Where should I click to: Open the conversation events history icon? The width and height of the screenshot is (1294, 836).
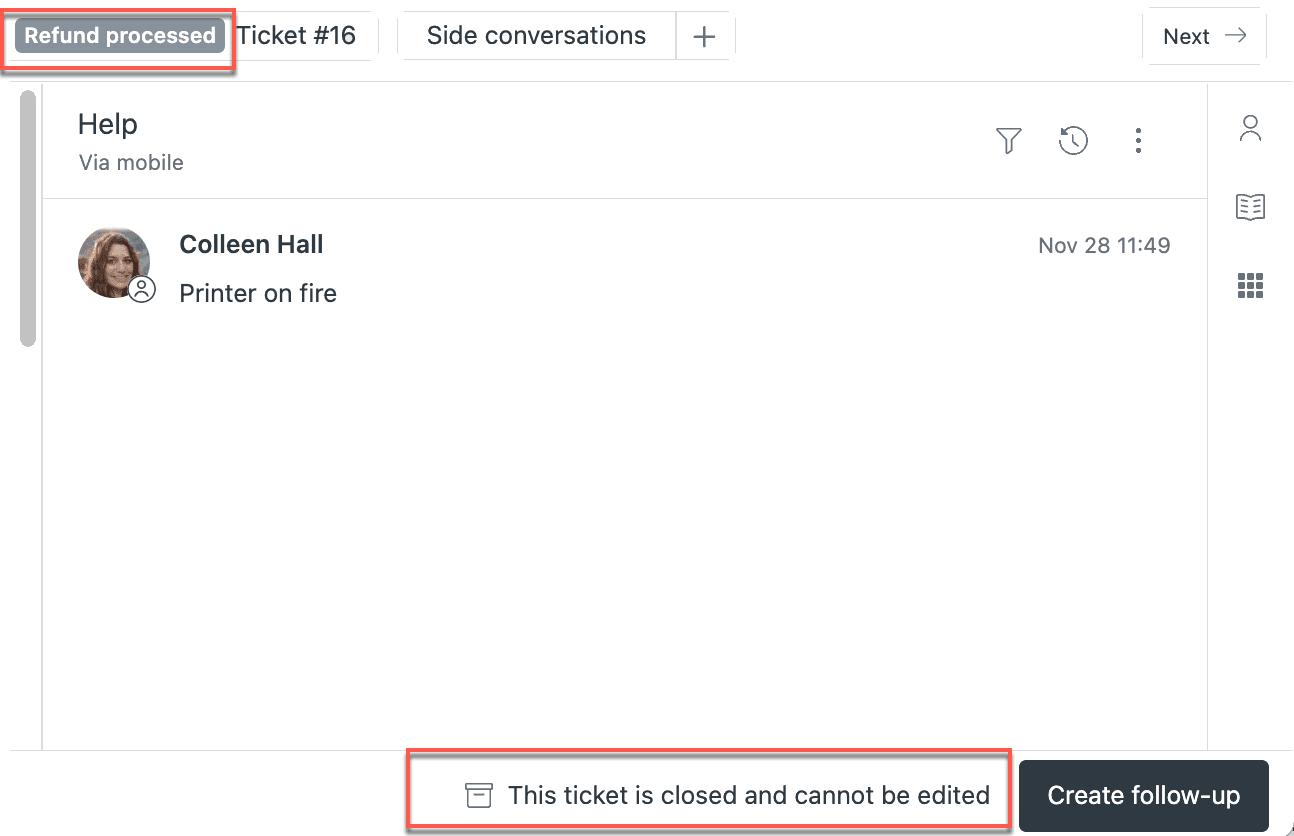1073,141
